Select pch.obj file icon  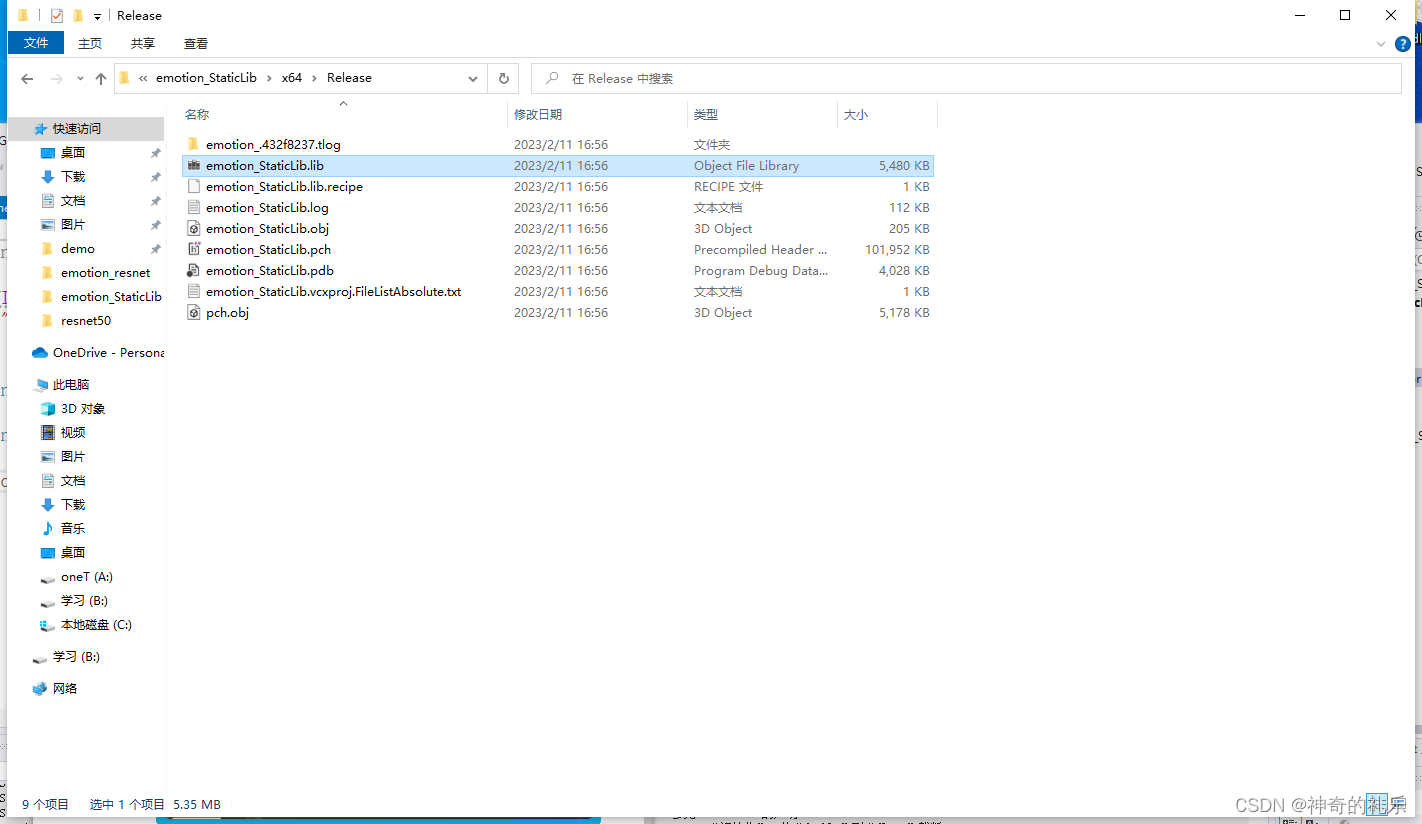pos(194,312)
